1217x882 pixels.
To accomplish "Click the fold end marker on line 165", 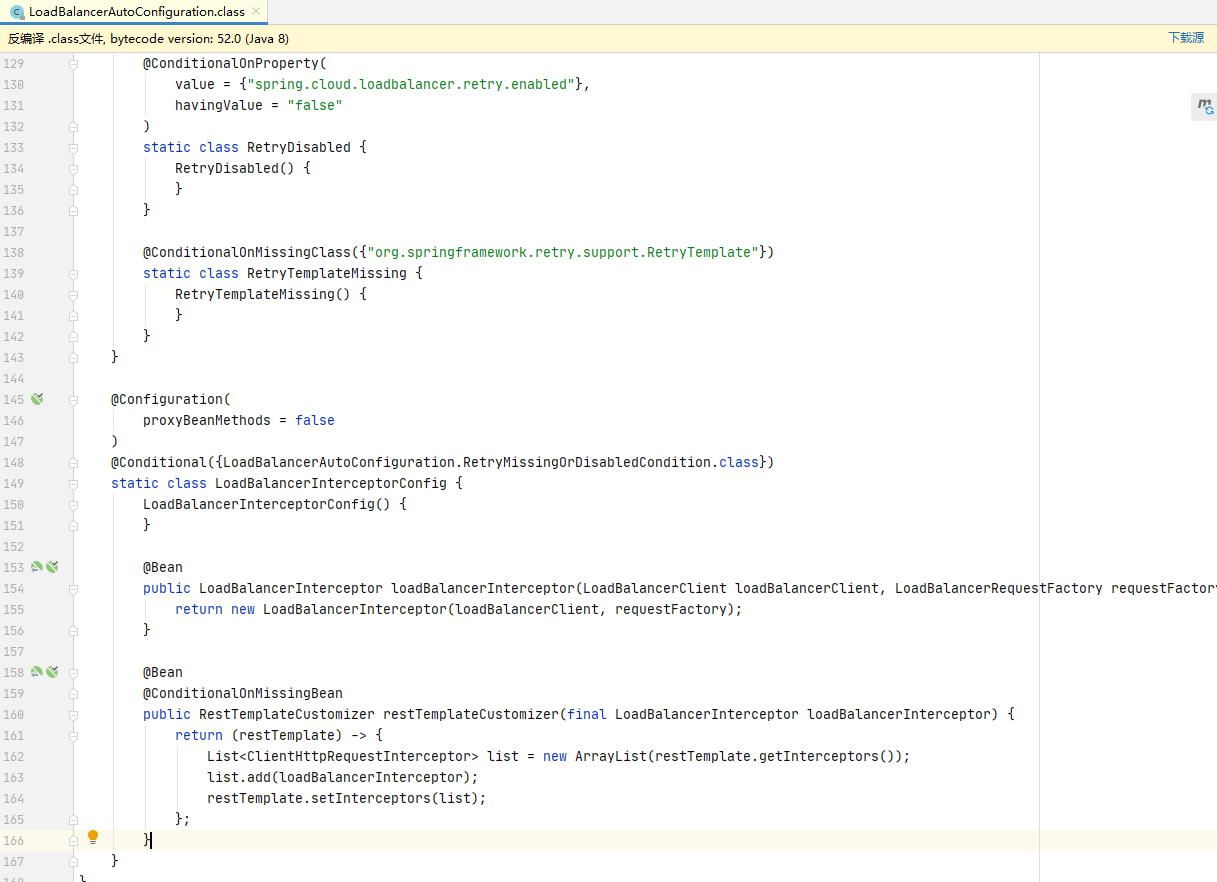I will (x=73, y=819).
